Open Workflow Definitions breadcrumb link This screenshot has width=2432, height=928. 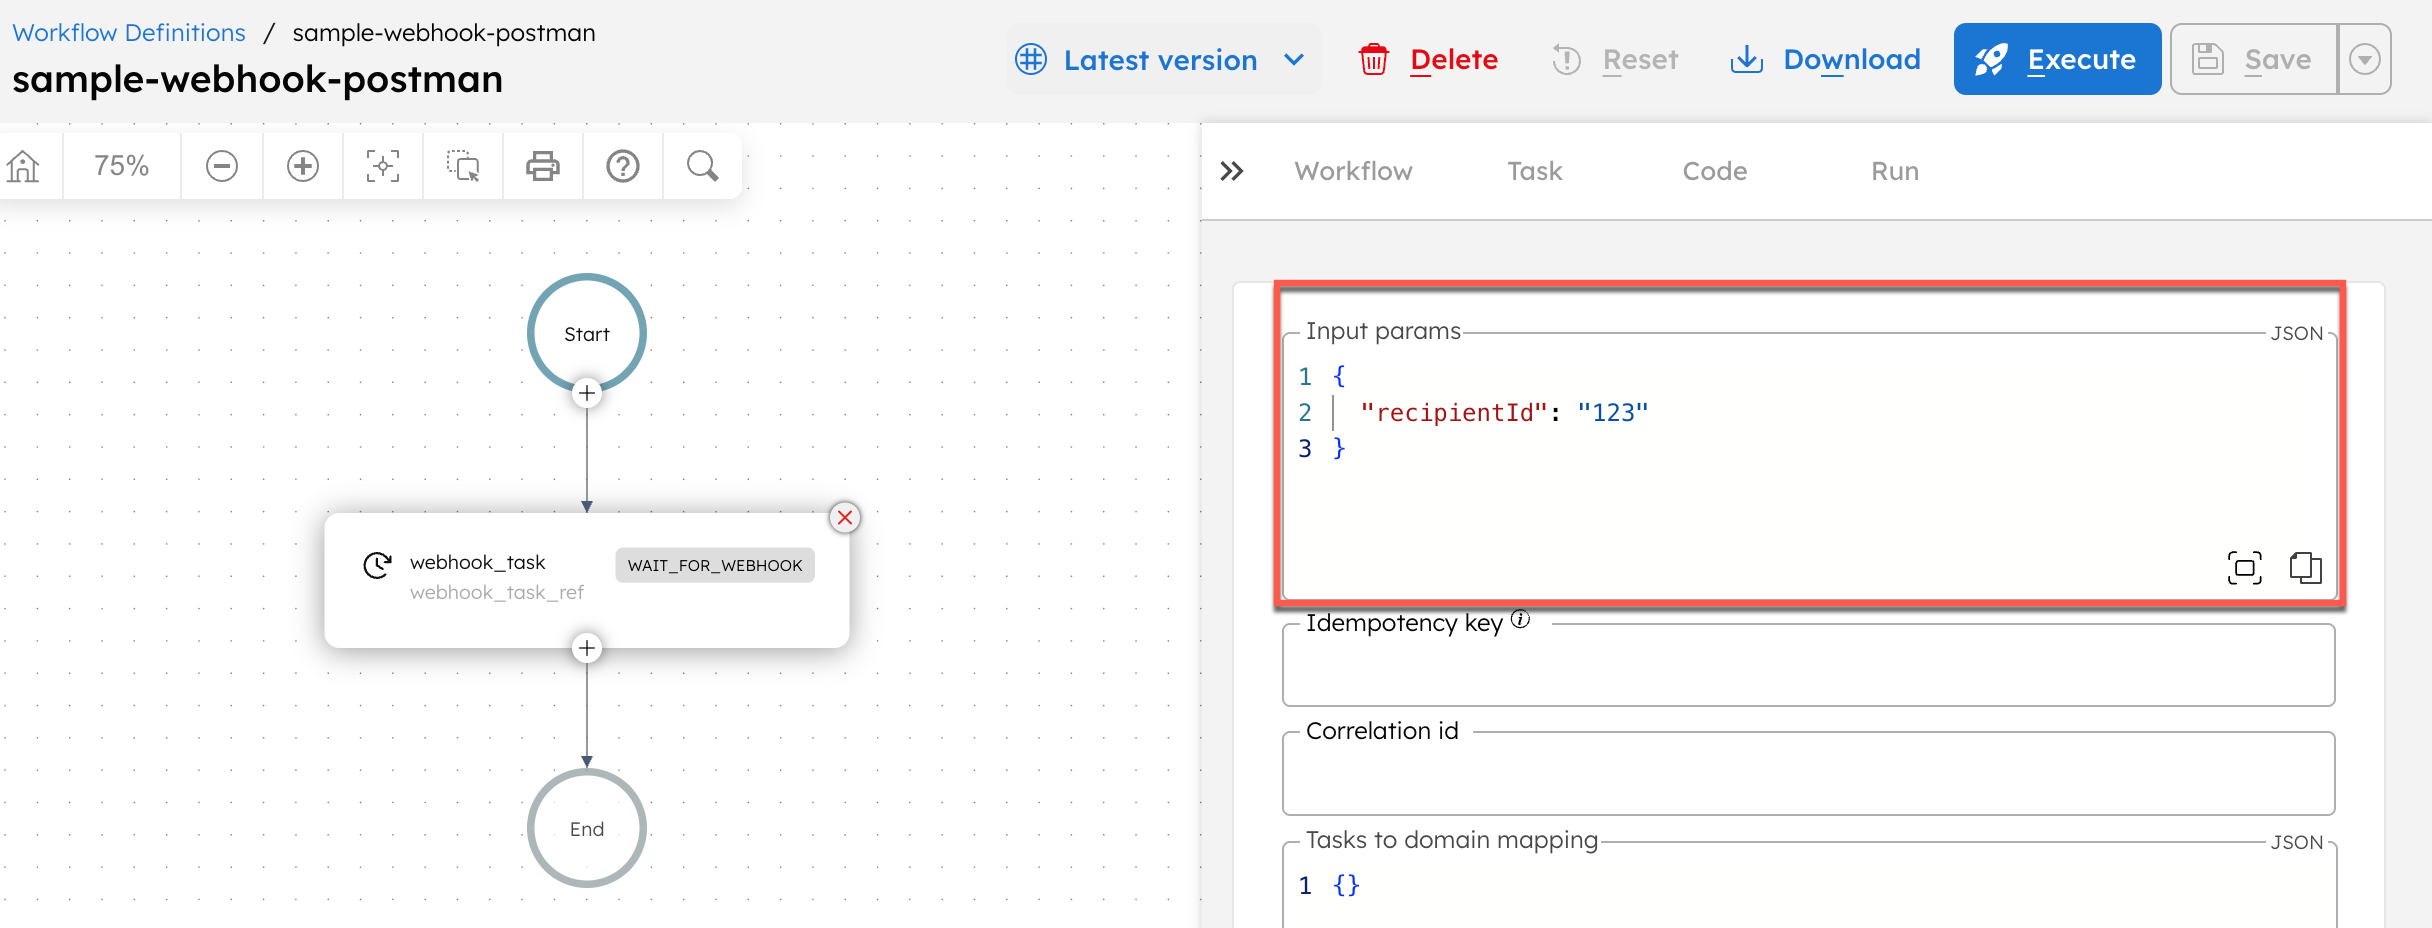coord(129,33)
